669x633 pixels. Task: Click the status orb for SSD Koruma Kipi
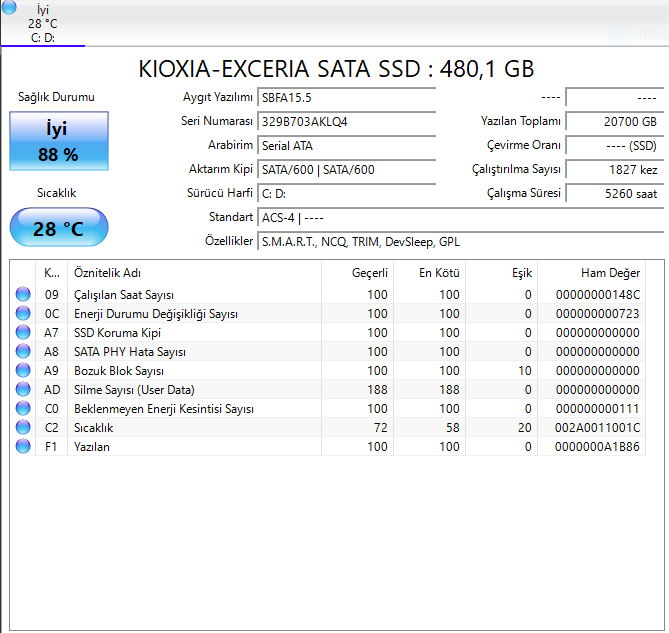(x=23, y=332)
